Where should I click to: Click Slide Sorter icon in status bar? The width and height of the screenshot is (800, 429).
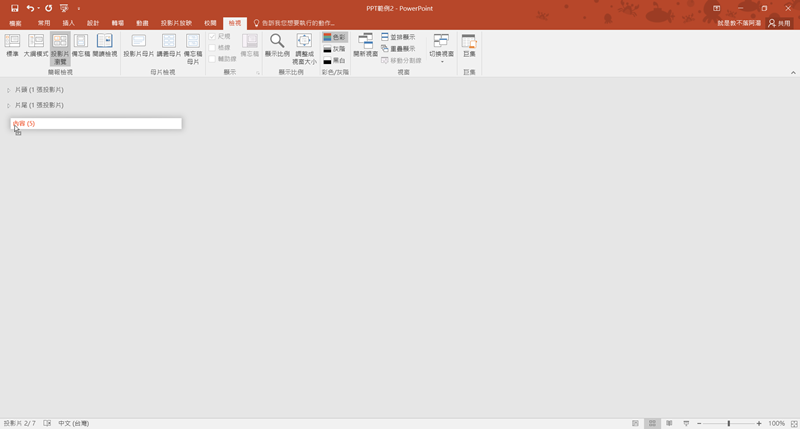click(x=652, y=423)
